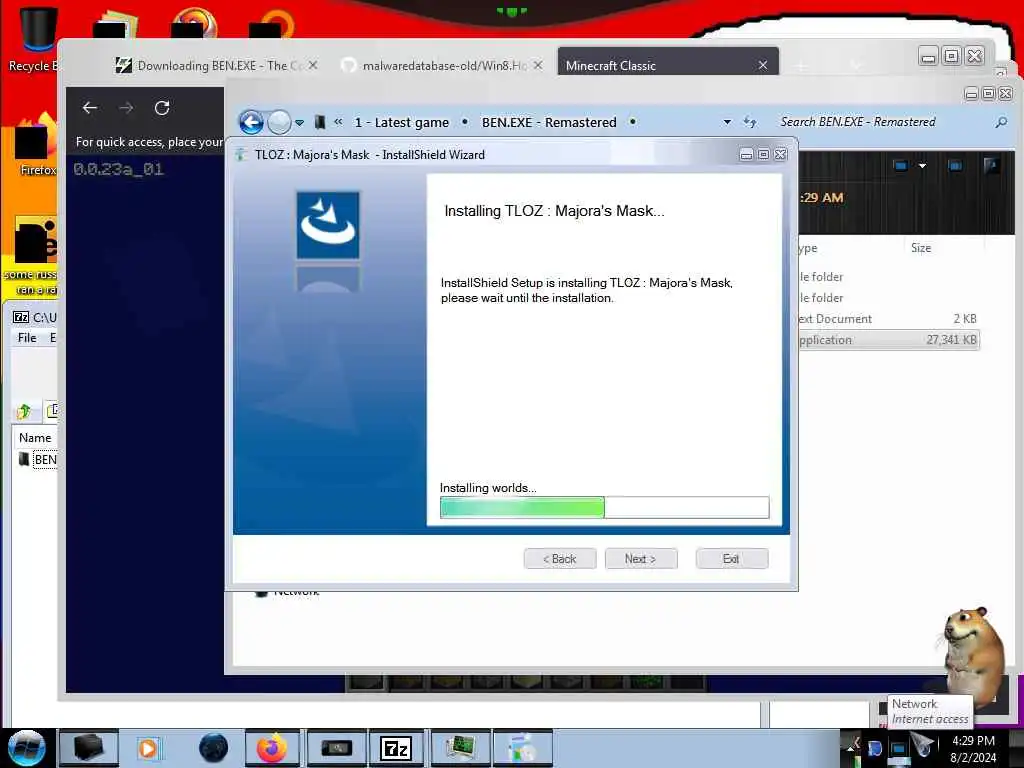Image resolution: width=1024 pixels, height=768 pixels.
Task: Open the Firefox desktop shortcut
Action: pos(34,145)
